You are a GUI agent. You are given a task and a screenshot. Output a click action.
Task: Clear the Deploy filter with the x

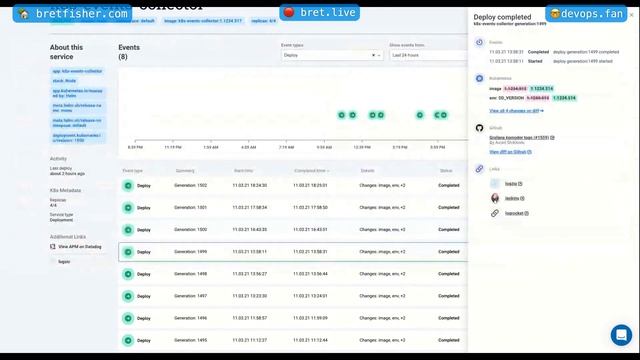coord(373,55)
